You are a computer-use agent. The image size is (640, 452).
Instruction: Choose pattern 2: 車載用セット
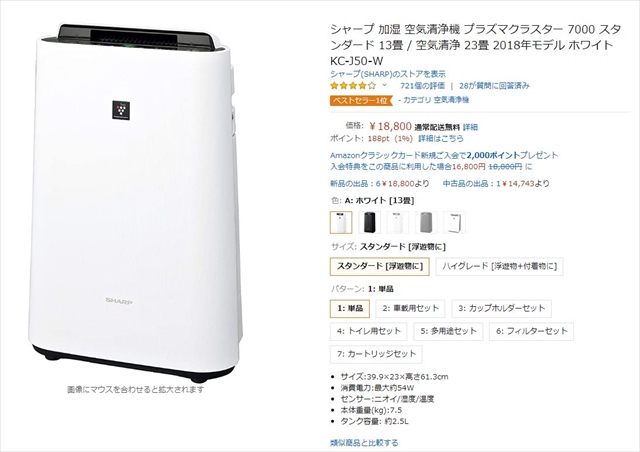[x=410, y=308]
